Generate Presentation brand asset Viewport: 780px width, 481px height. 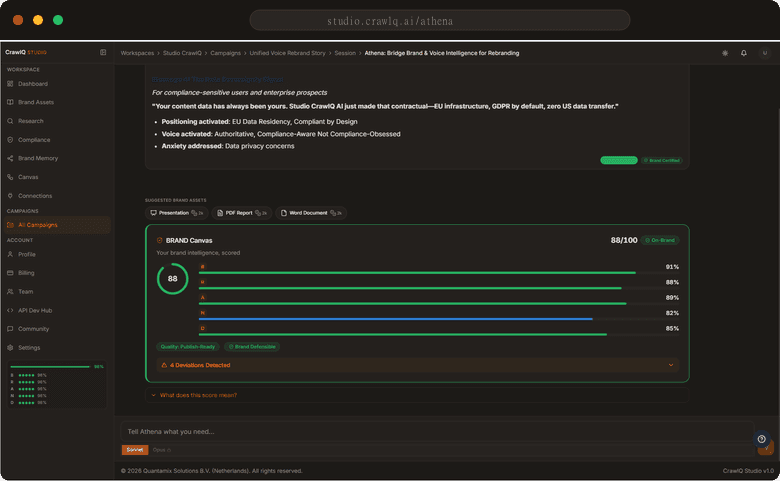pyautogui.click(x=177, y=213)
